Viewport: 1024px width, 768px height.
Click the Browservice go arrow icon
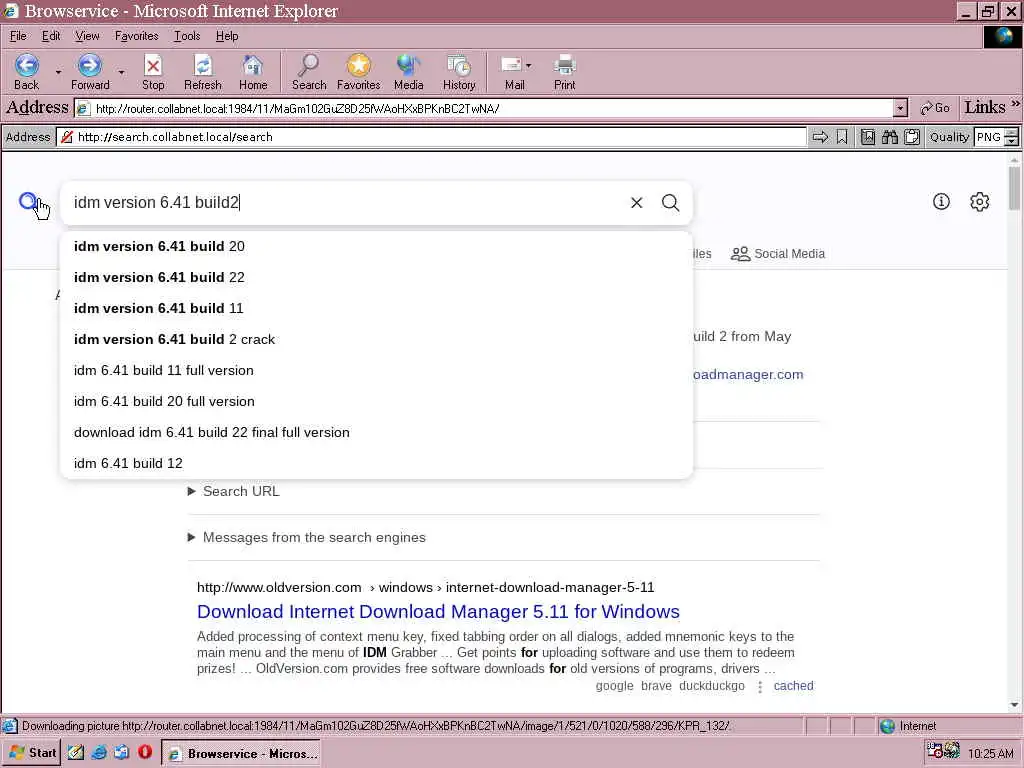click(x=820, y=136)
